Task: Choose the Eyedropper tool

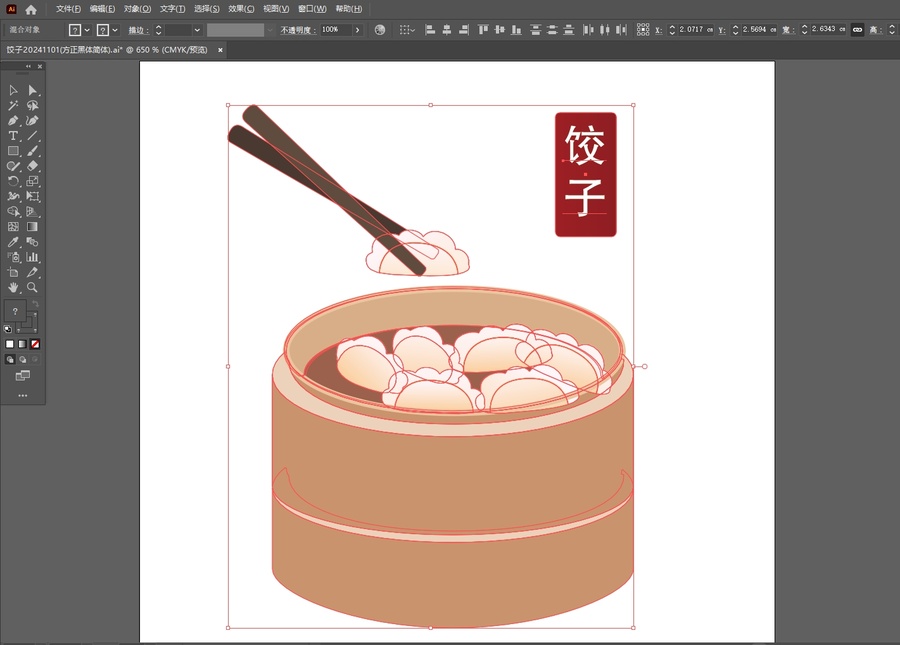Action: (13, 242)
